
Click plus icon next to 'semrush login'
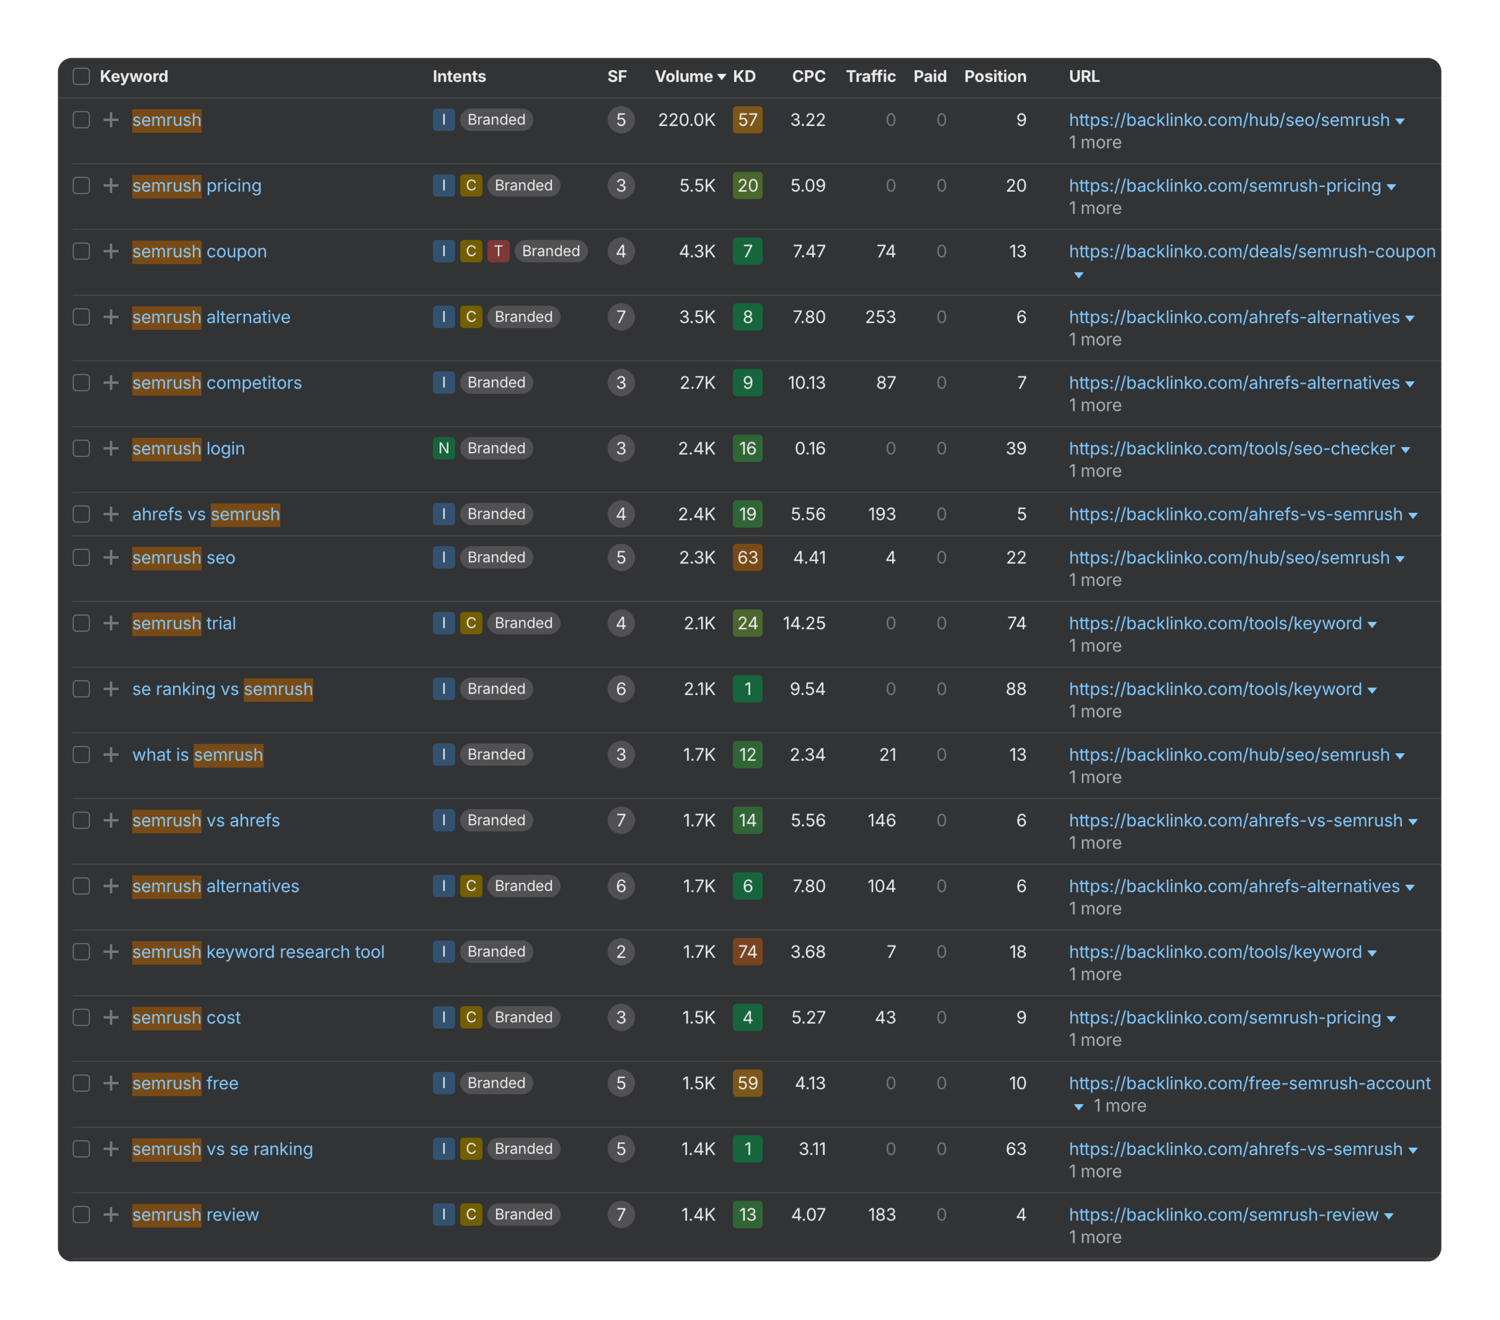coord(111,449)
